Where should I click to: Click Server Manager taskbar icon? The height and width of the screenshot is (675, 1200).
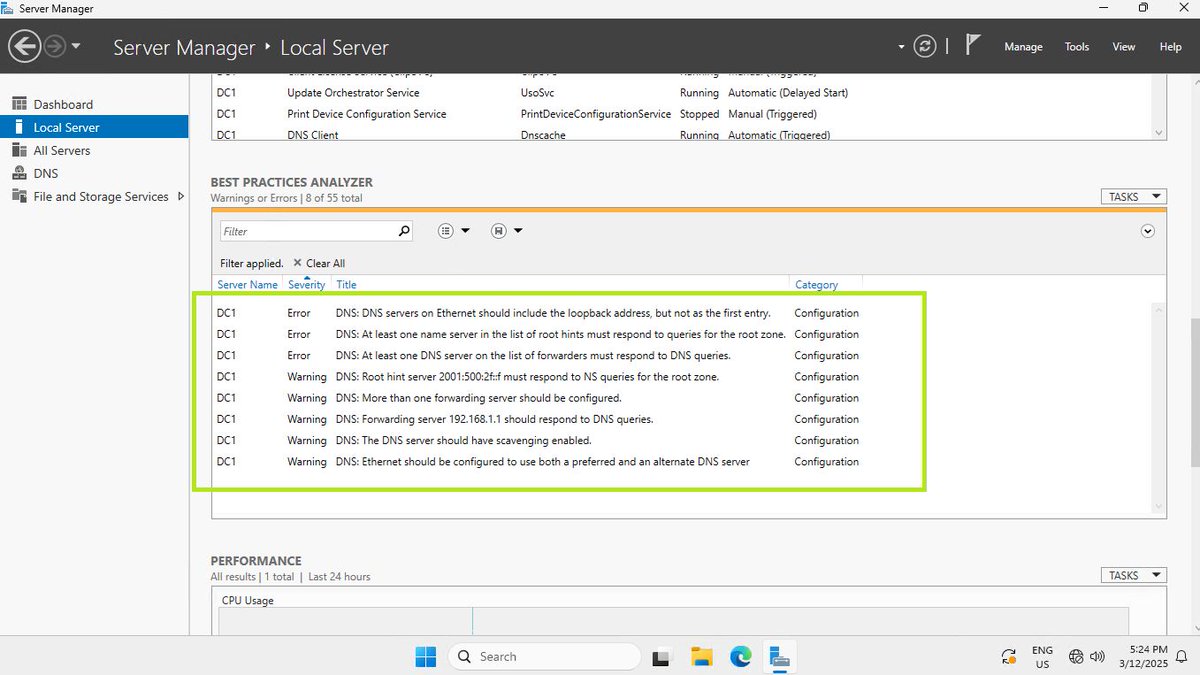pyautogui.click(x=780, y=657)
